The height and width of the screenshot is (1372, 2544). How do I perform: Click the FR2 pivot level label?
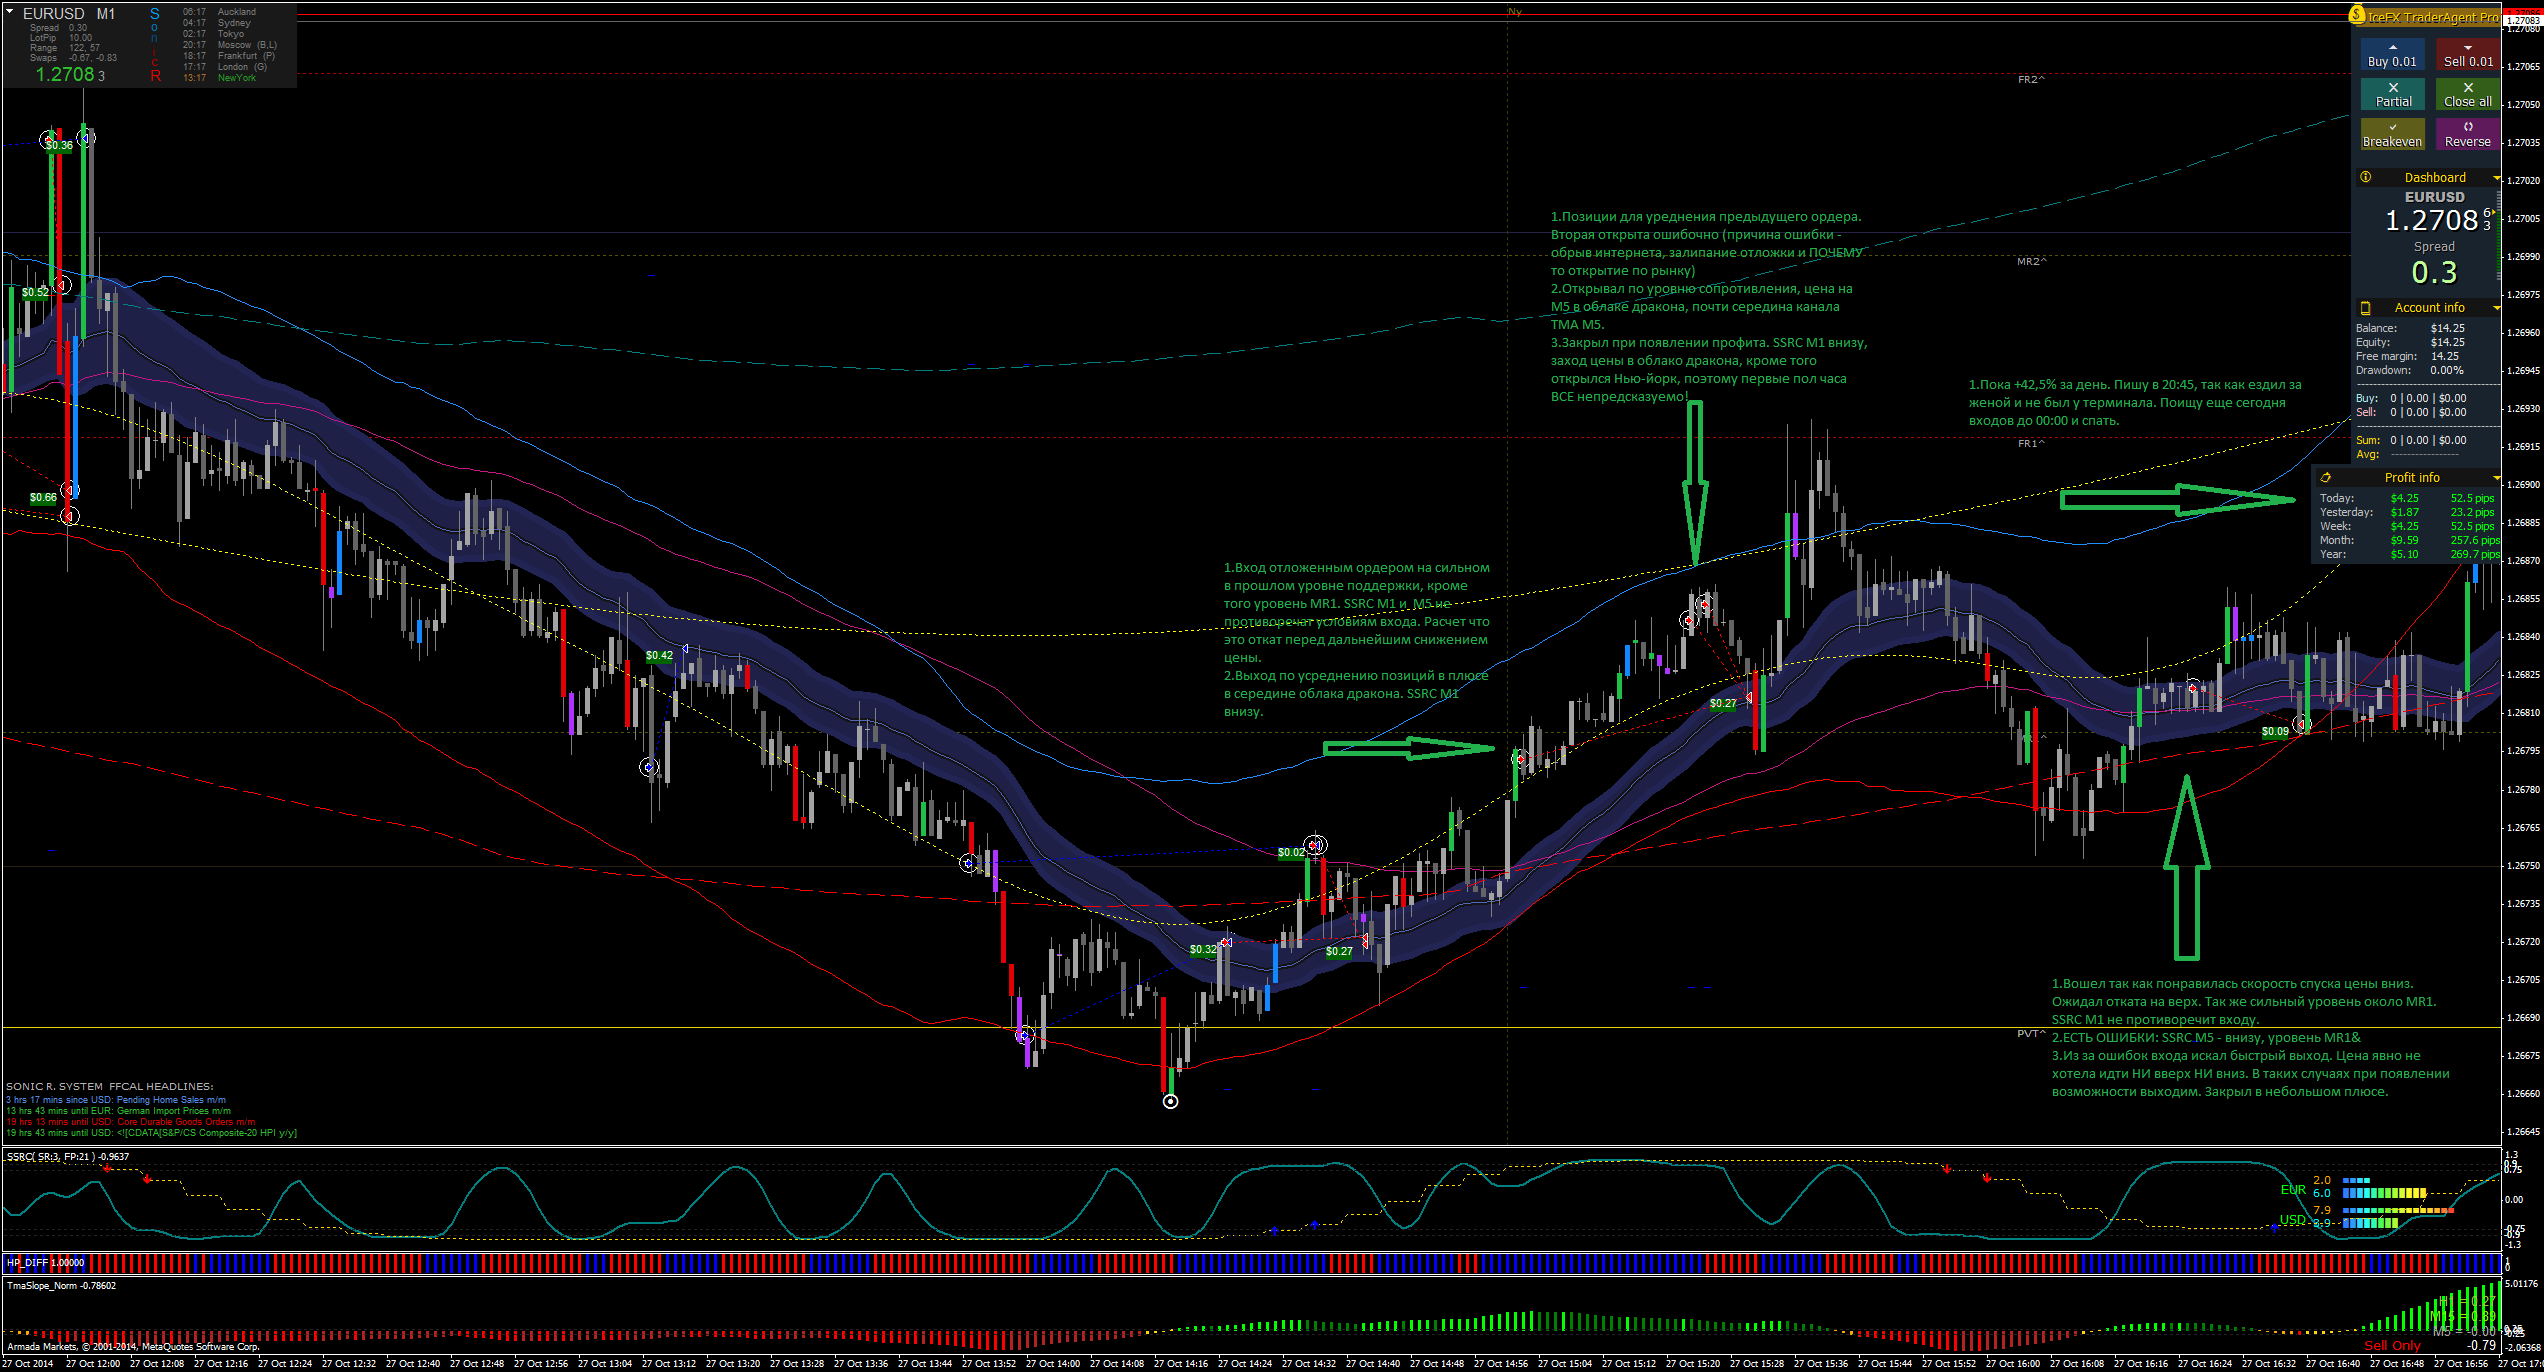(2031, 80)
